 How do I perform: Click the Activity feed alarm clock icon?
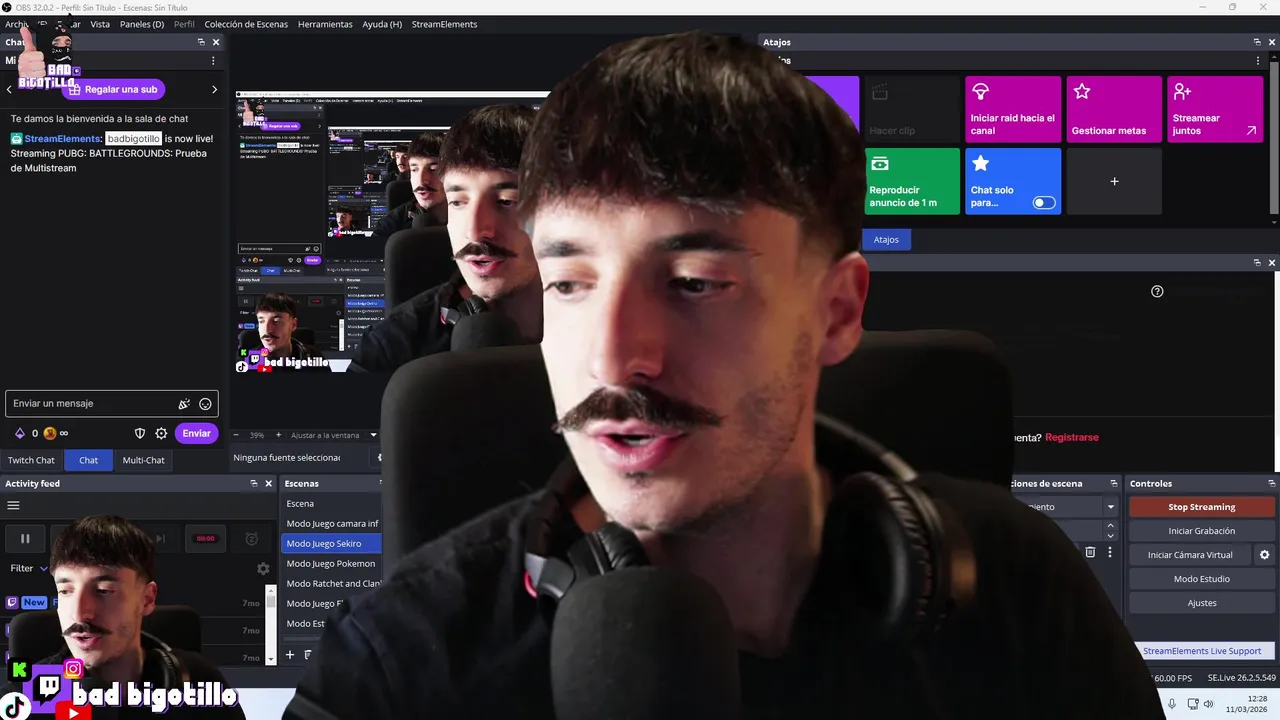pos(252,539)
